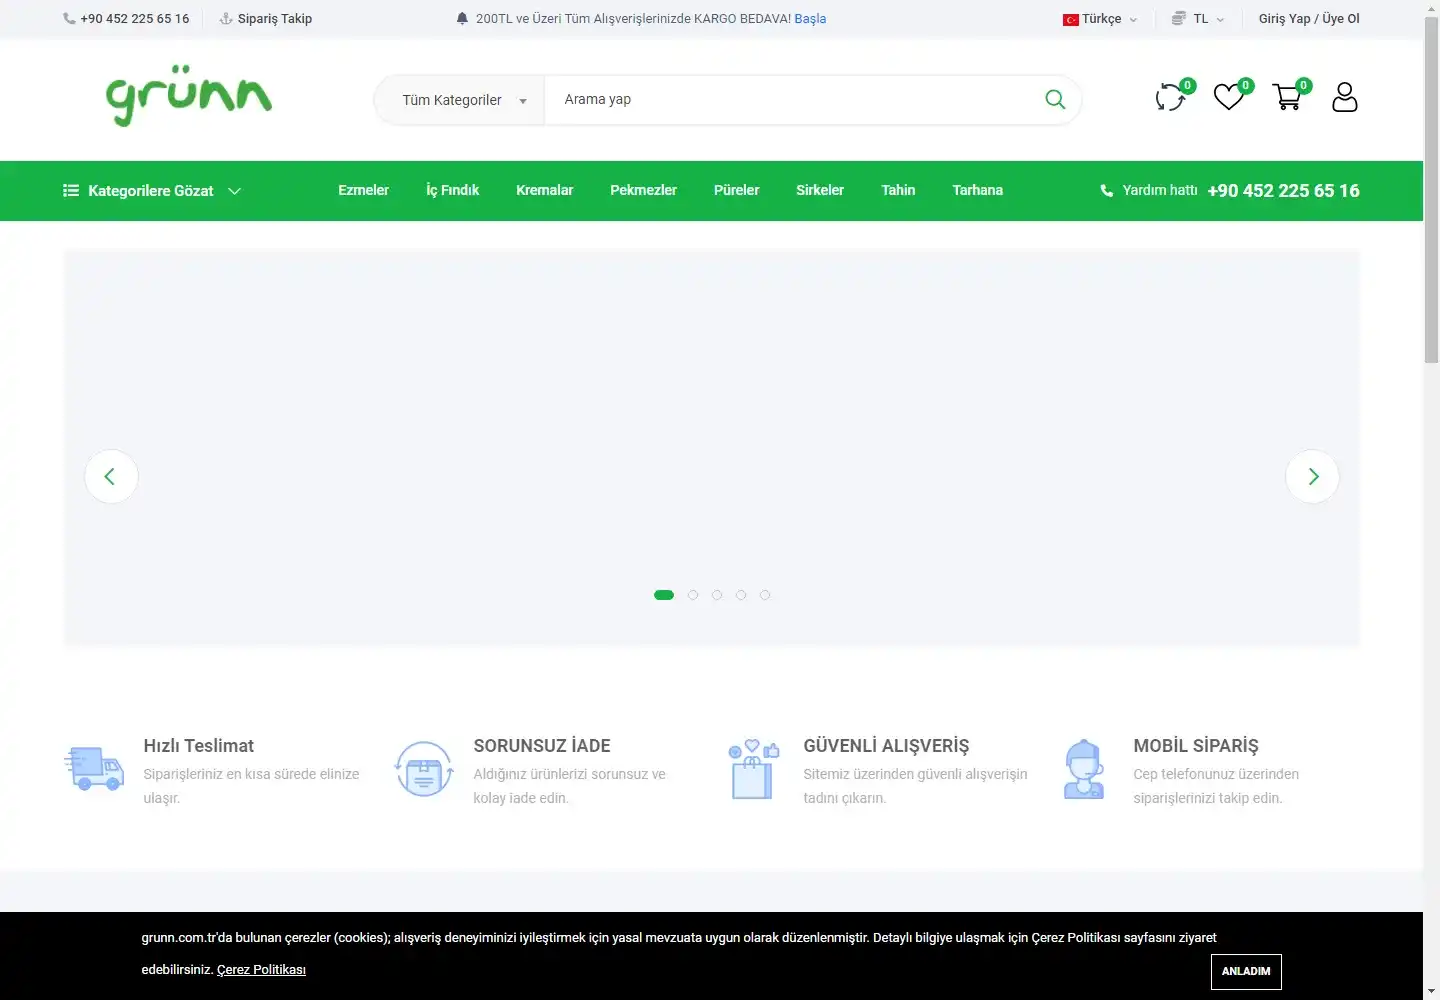Image resolution: width=1440 pixels, height=1000 pixels.
Task: Click the ANLADIM cookie button
Action: 1246,971
